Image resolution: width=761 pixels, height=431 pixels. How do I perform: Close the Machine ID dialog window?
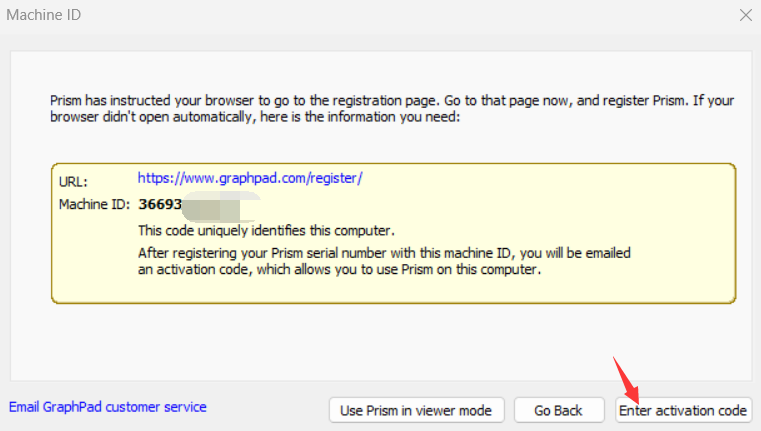745,15
